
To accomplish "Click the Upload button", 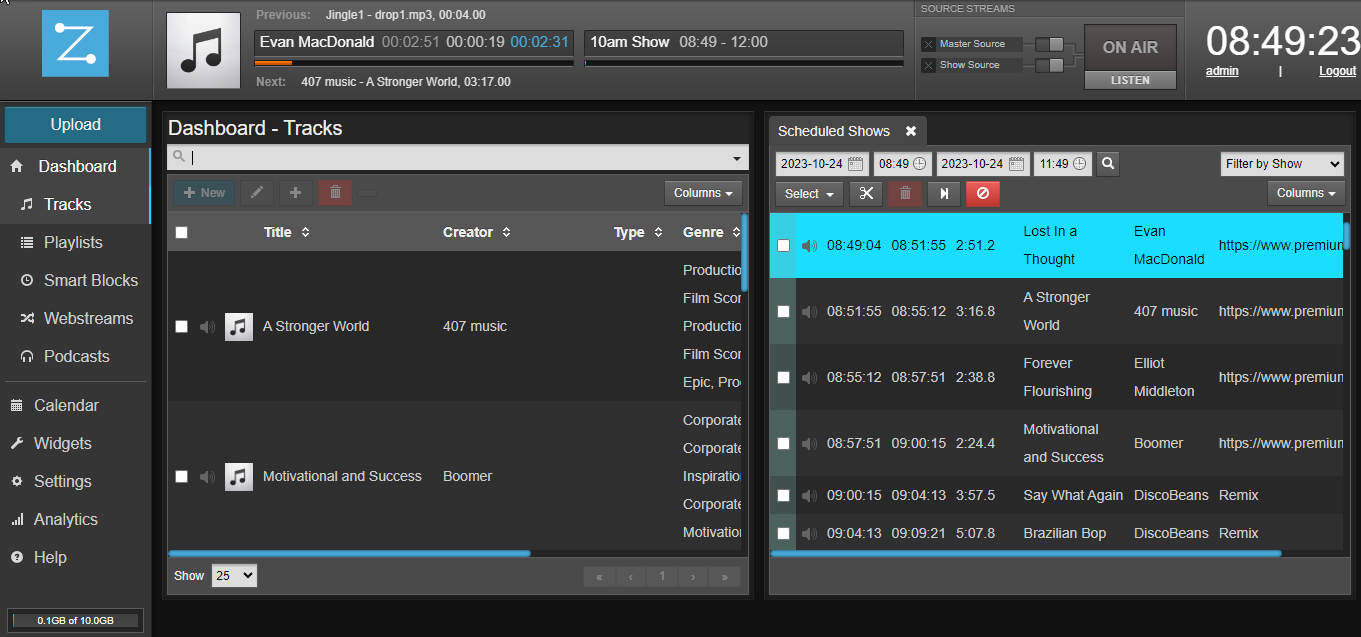I will coord(75,124).
